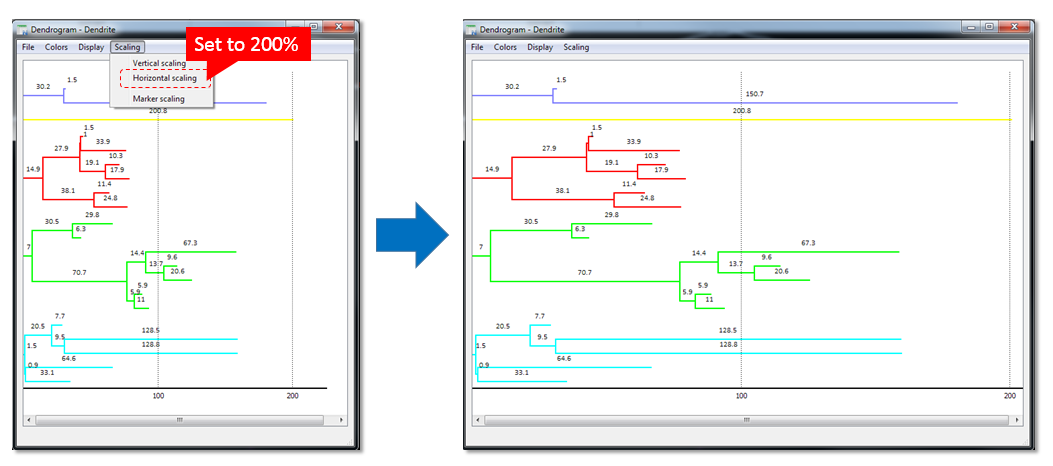The width and height of the screenshot is (1053, 466).
Task: Click Dendrogram app icon in left window title bar
Action: coord(23,30)
